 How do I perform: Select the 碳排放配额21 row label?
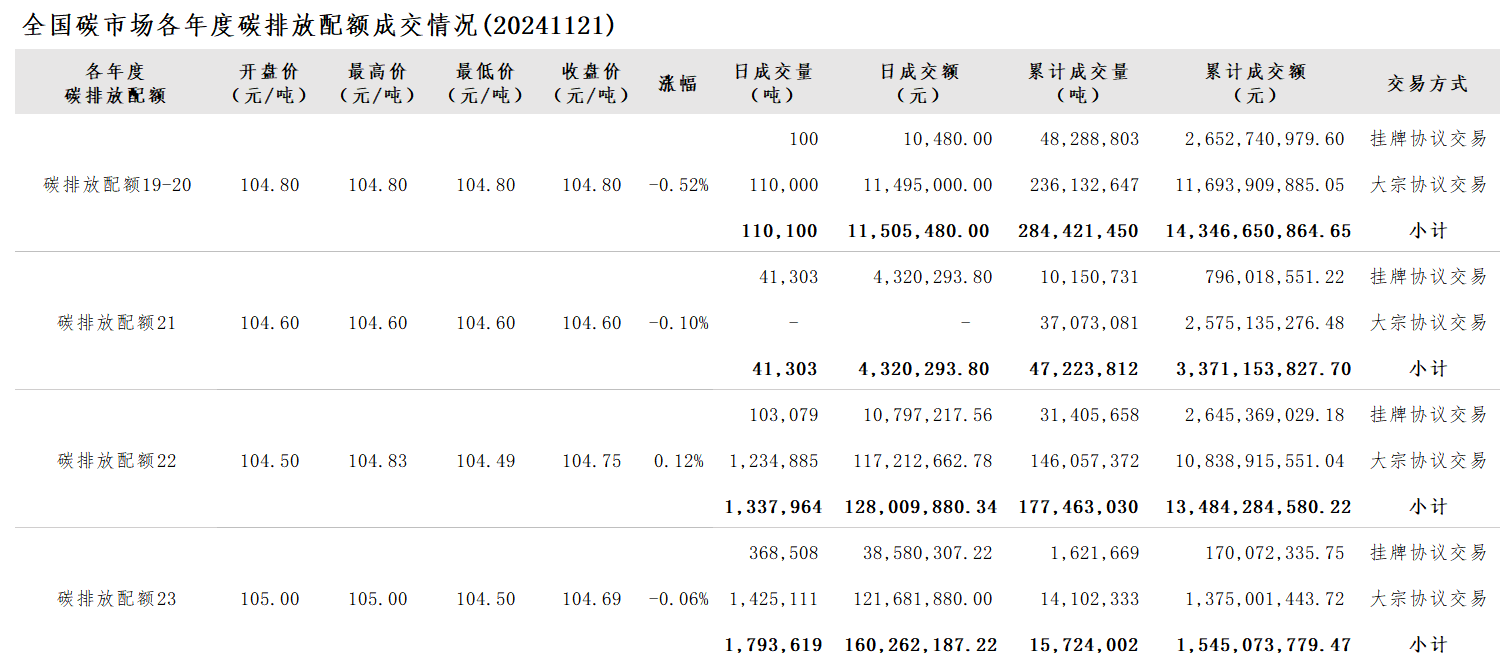pos(117,323)
